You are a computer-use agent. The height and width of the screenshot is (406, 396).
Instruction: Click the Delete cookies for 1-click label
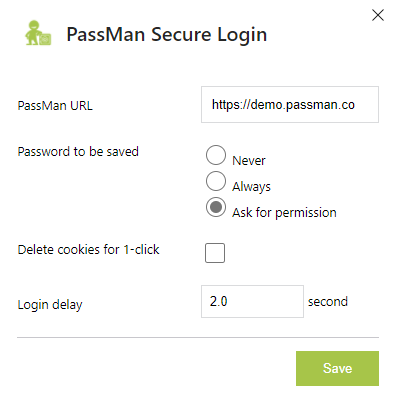pos(88,250)
